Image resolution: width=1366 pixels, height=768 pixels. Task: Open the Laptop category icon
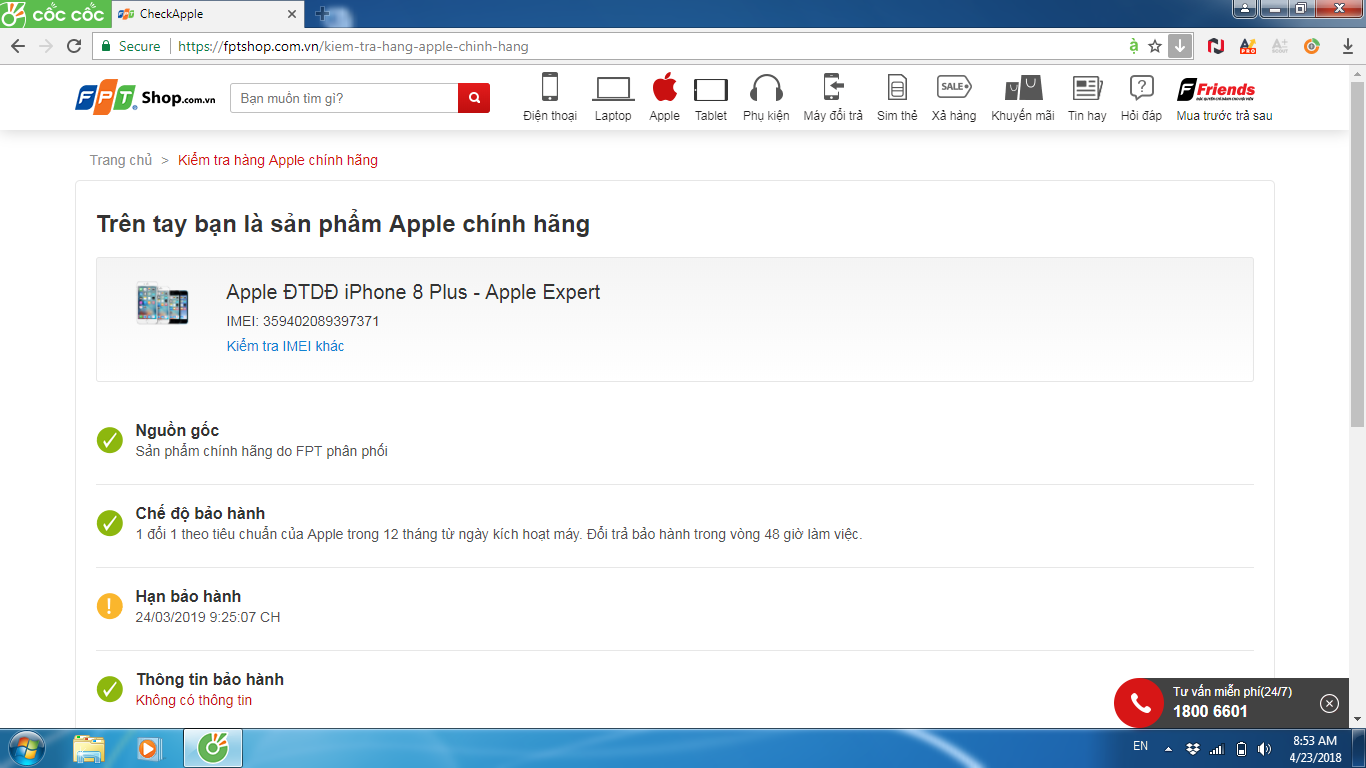(613, 98)
